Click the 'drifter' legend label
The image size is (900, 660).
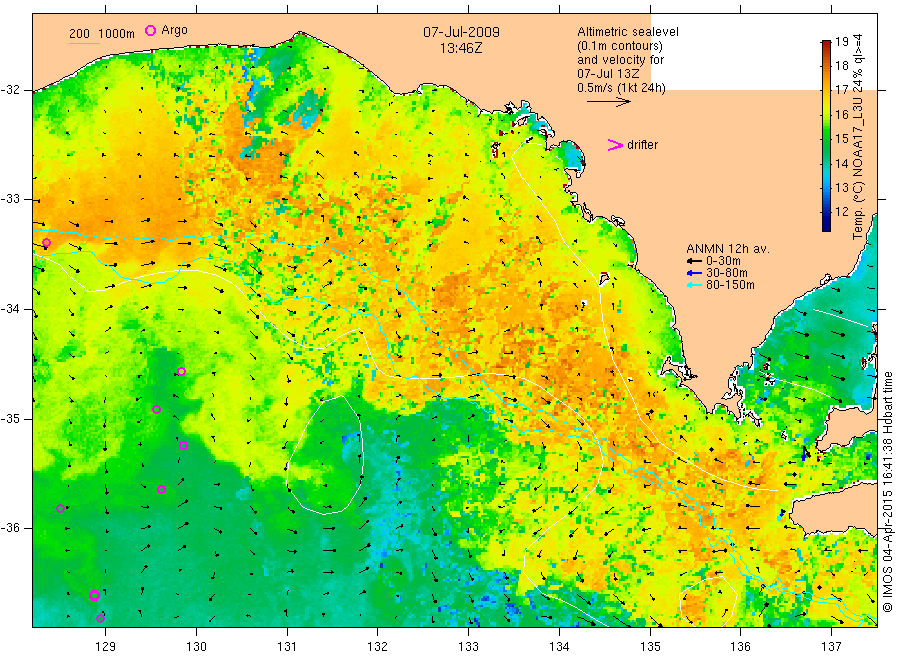pos(642,145)
